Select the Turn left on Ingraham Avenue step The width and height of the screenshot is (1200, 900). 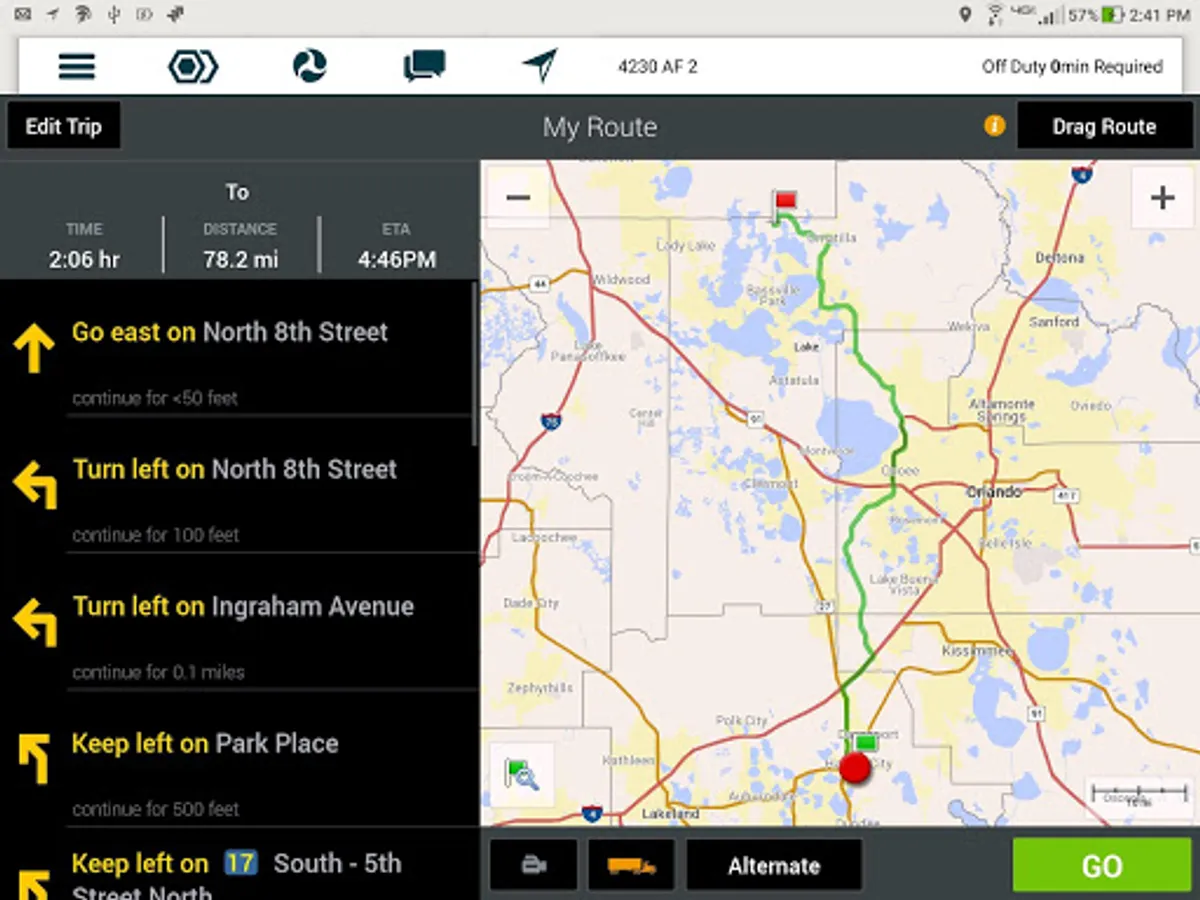[x=238, y=621]
